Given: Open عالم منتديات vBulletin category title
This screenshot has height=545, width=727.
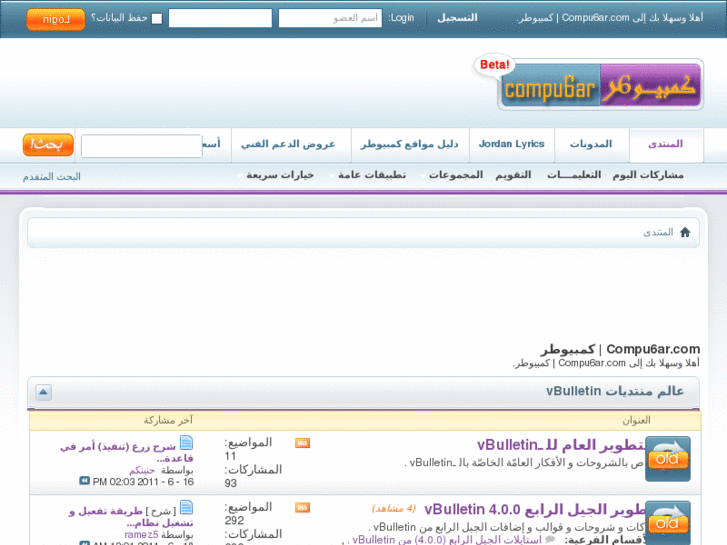Looking at the screenshot, I should (x=615, y=391).
